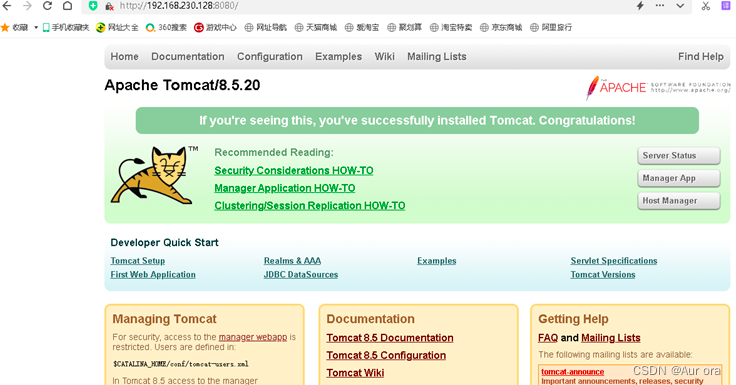This screenshot has height=385, width=736.
Task: Open the Mailing Lists link under Getting Help
Action: 611,338
